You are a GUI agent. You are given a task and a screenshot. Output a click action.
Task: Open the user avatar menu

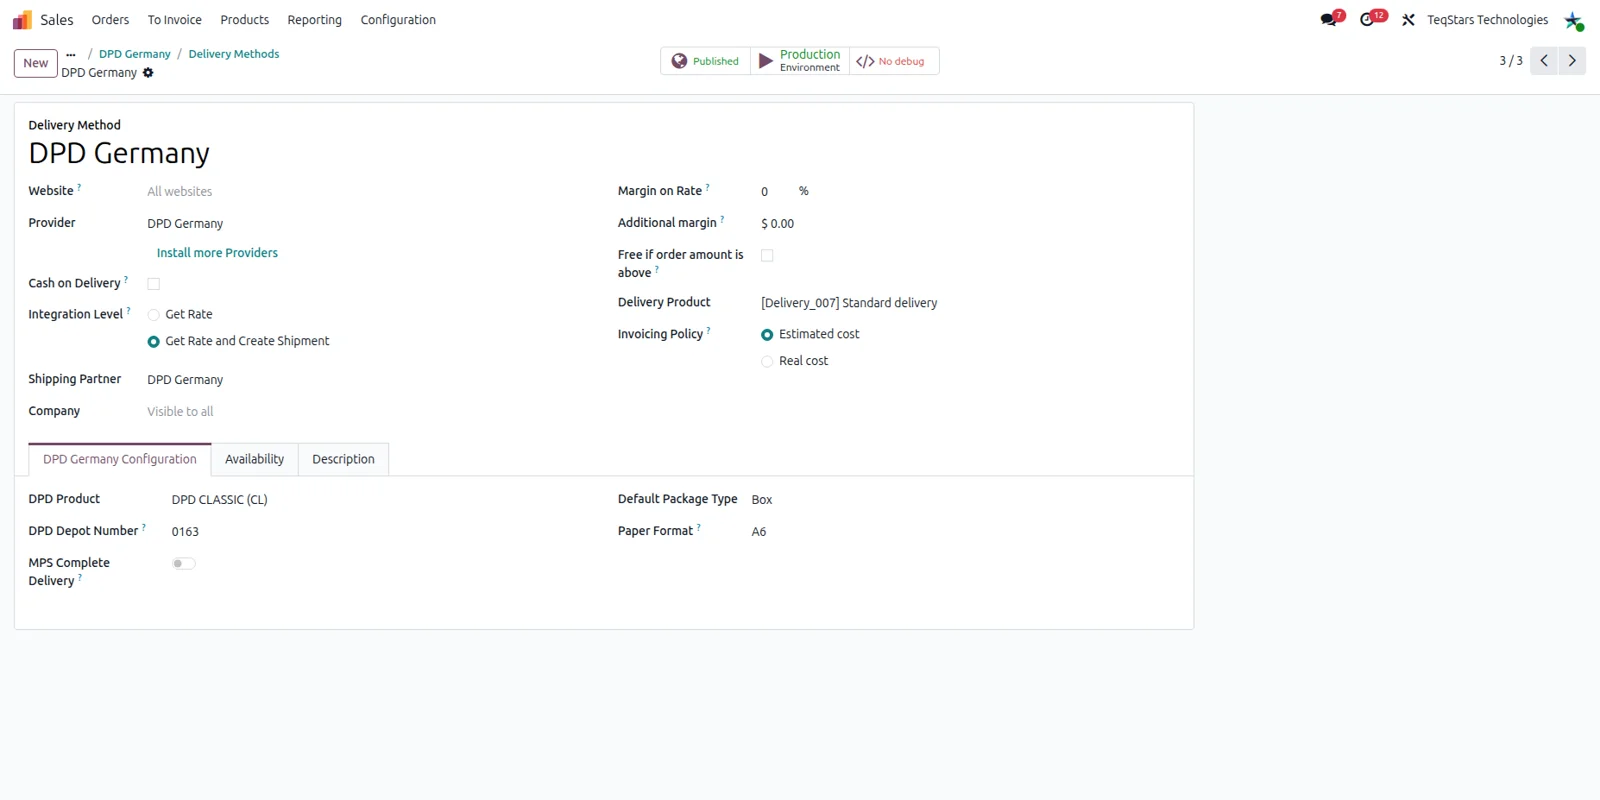click(1574, 20)
